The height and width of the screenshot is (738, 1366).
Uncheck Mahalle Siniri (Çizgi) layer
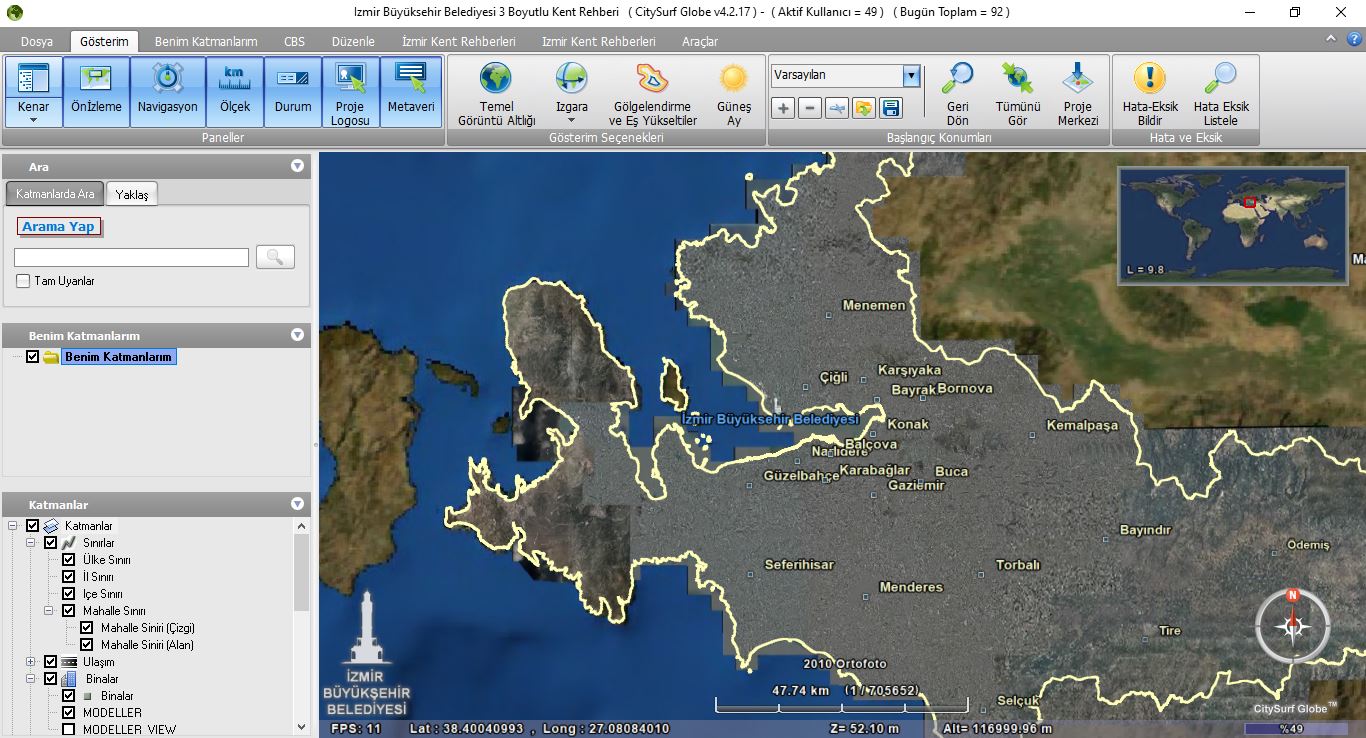86,628
